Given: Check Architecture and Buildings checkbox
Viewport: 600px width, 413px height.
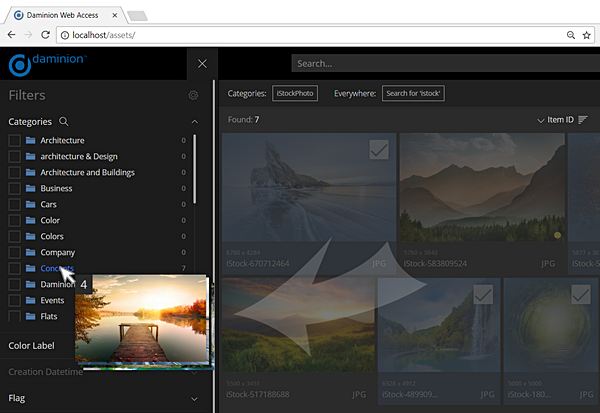Looking at the screenshot, I should pyautogui.click(x=15, y=173).
